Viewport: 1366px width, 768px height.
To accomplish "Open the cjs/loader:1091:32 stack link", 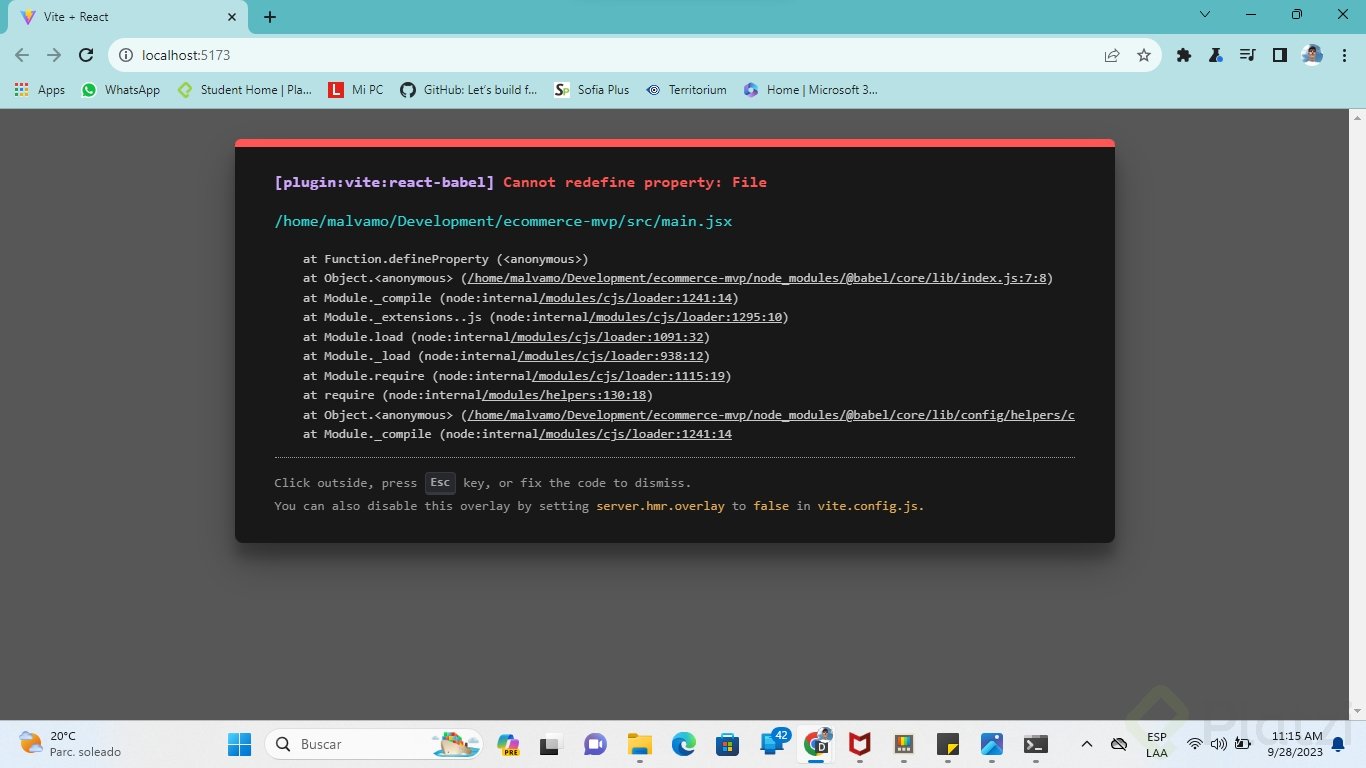I will point(607,337).
